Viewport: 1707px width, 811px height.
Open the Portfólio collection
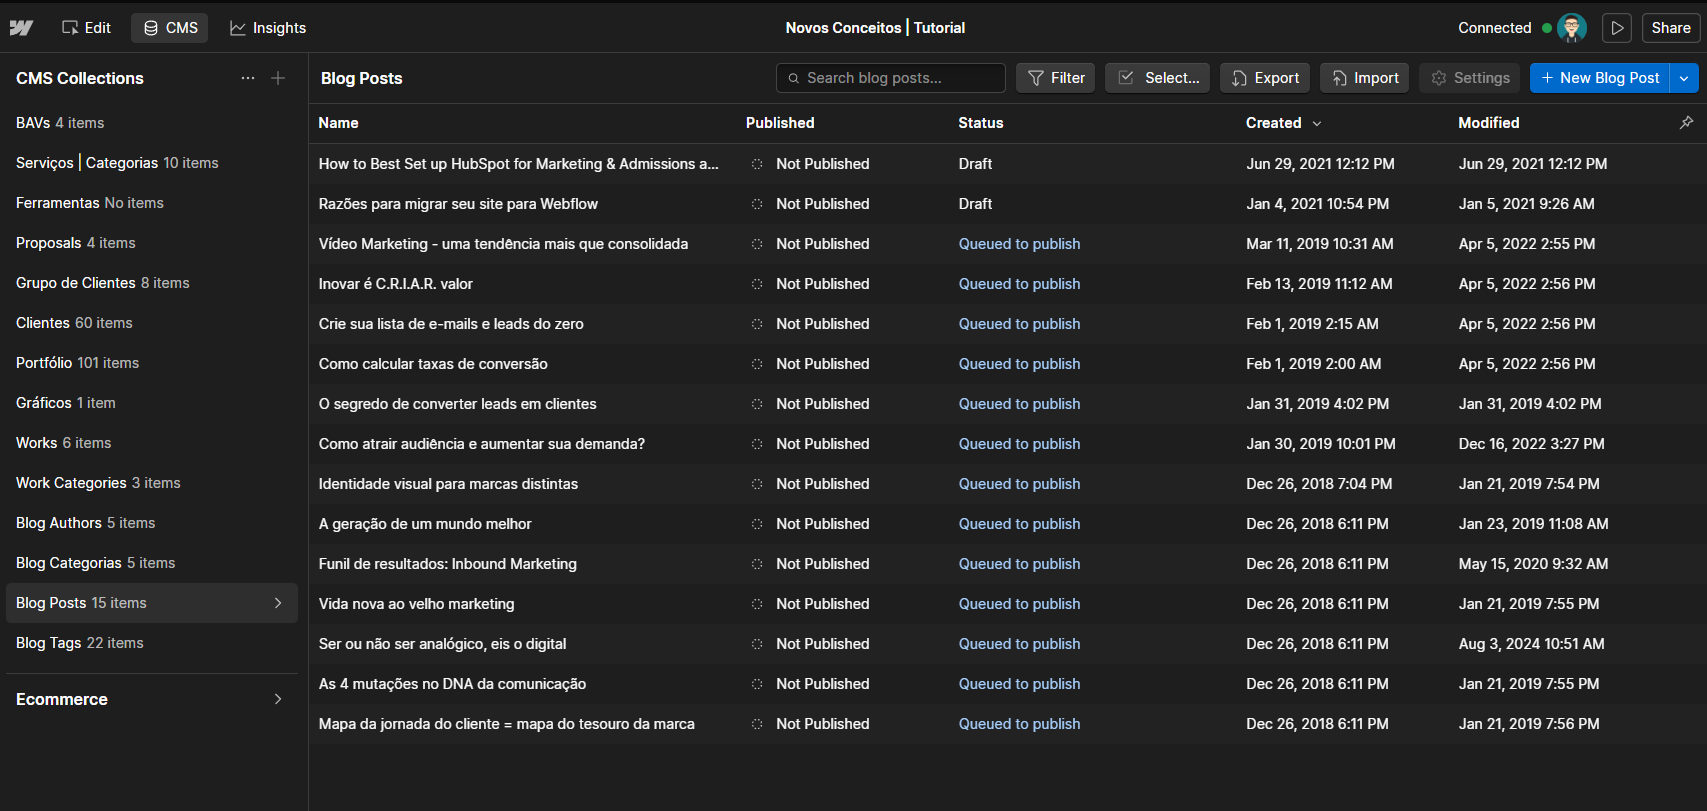[x=152, y=363]
